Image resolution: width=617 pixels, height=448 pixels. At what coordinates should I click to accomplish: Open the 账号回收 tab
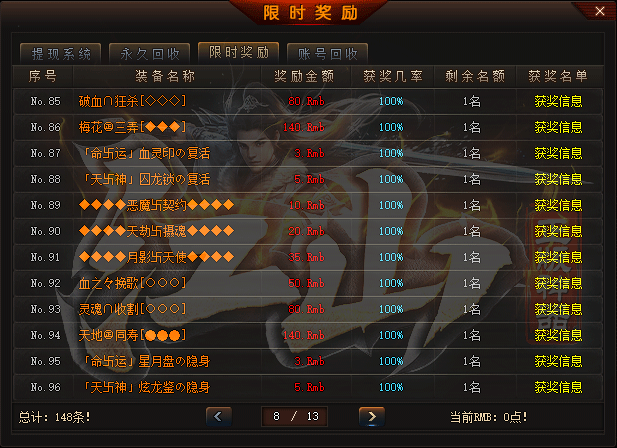coord(327,54)
